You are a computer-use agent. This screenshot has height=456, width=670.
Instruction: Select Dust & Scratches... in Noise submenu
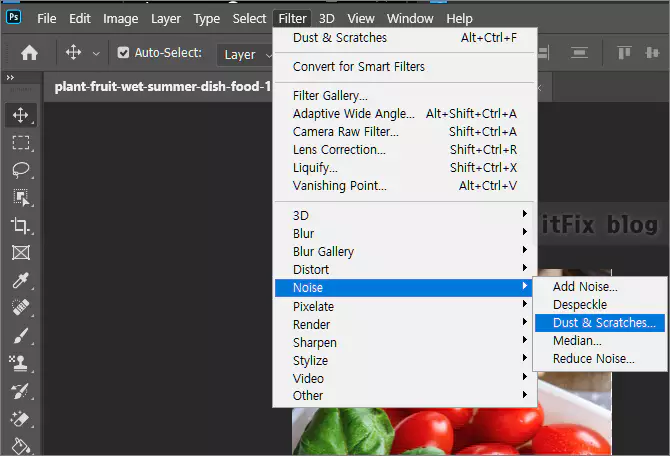click(x=600, y=323)
